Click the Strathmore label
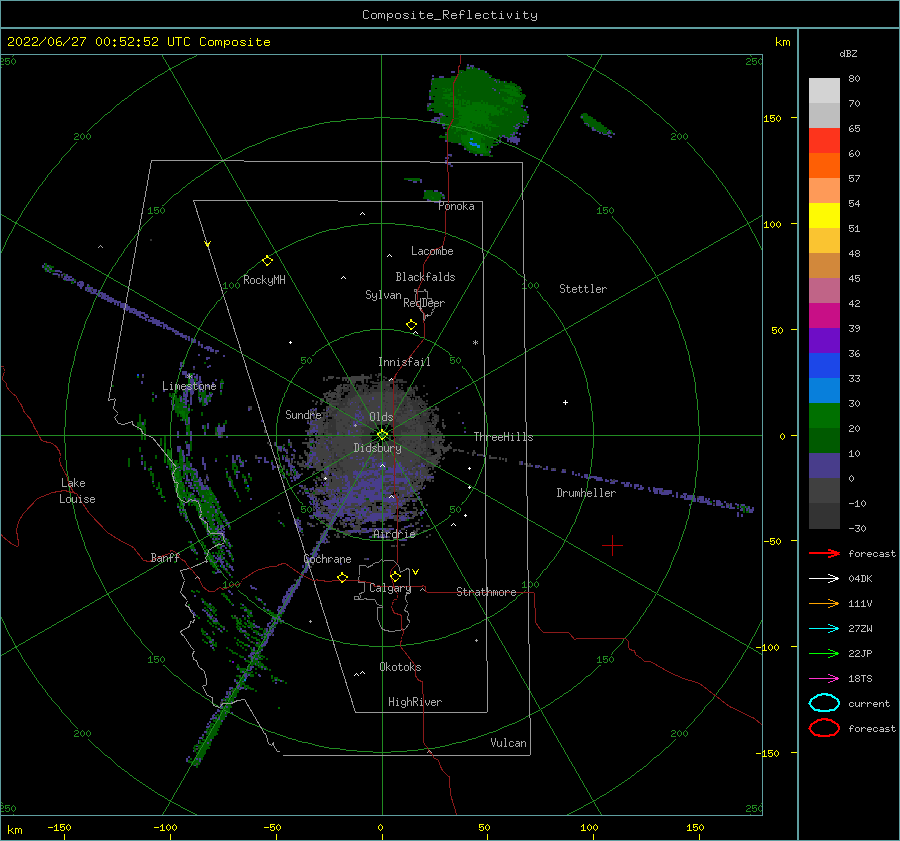 coord(486,592)
